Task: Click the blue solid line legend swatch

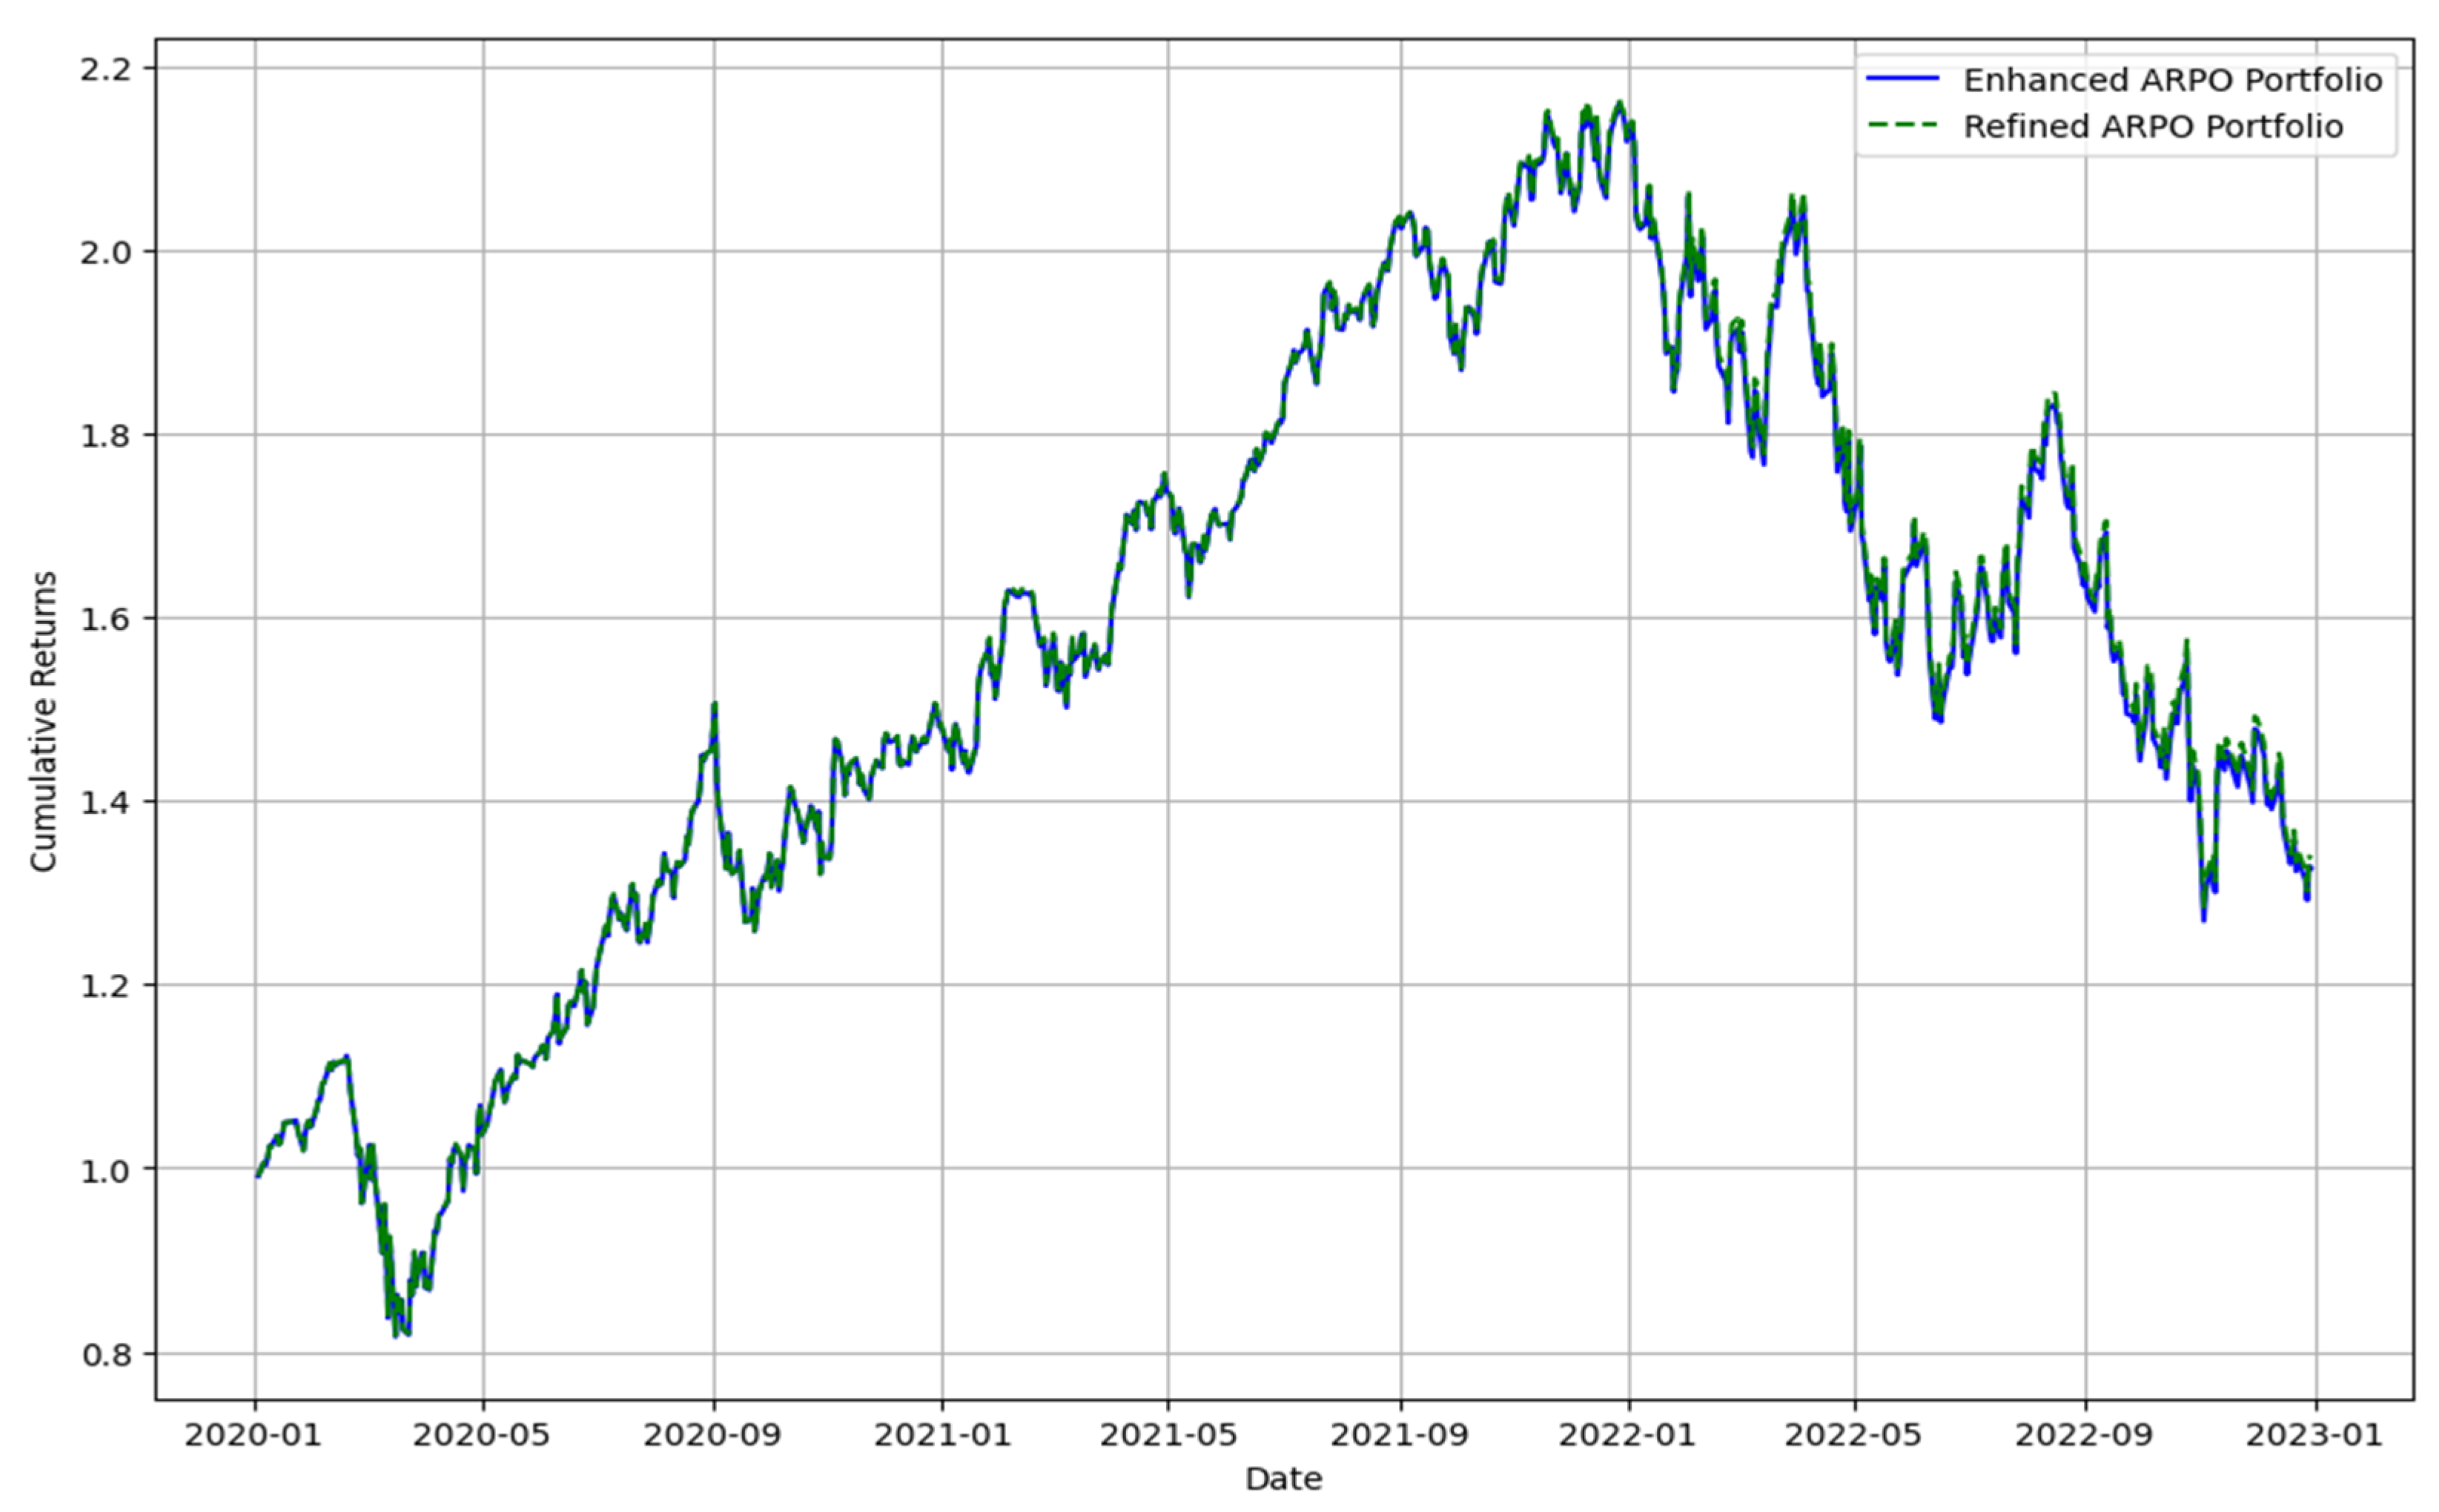Action: 1902,79
